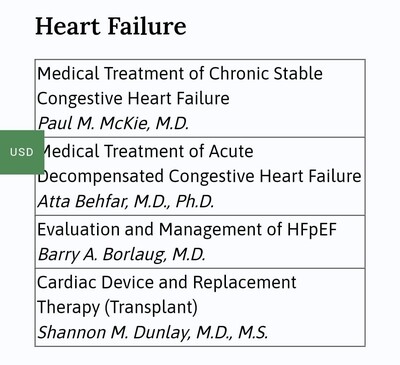Viewport: 400px width, 365px height.
Task: Click the word Replacement in last row
Action: click(x=244, y=282)
